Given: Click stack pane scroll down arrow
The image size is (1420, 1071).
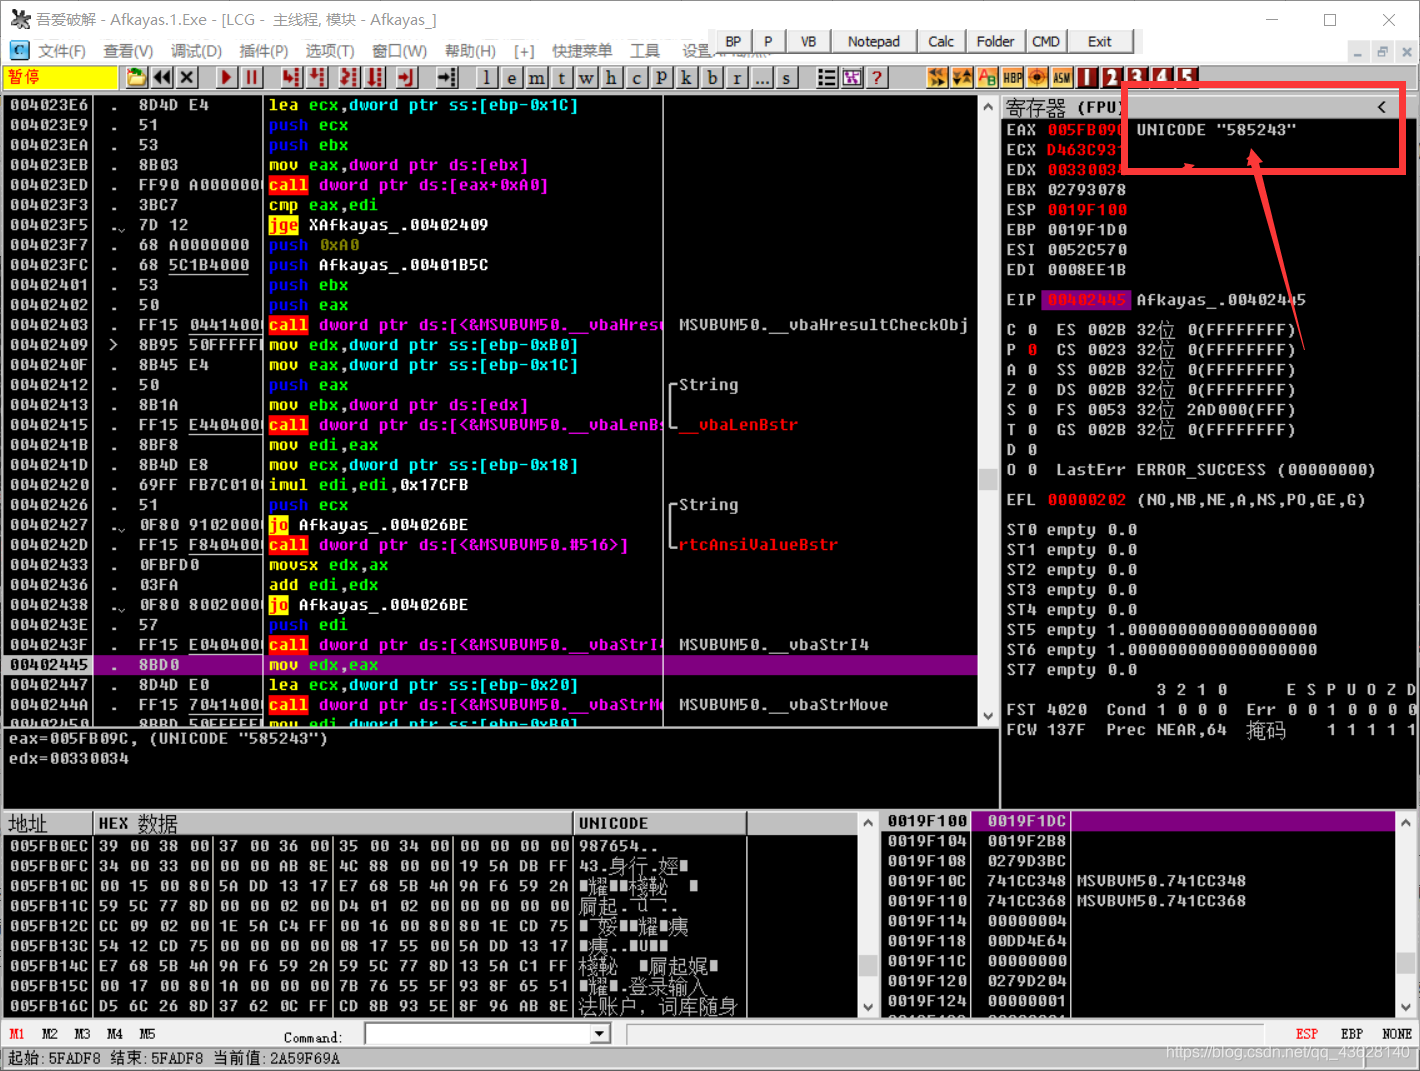Looking at the screenshot, I should point(1406,1007).
